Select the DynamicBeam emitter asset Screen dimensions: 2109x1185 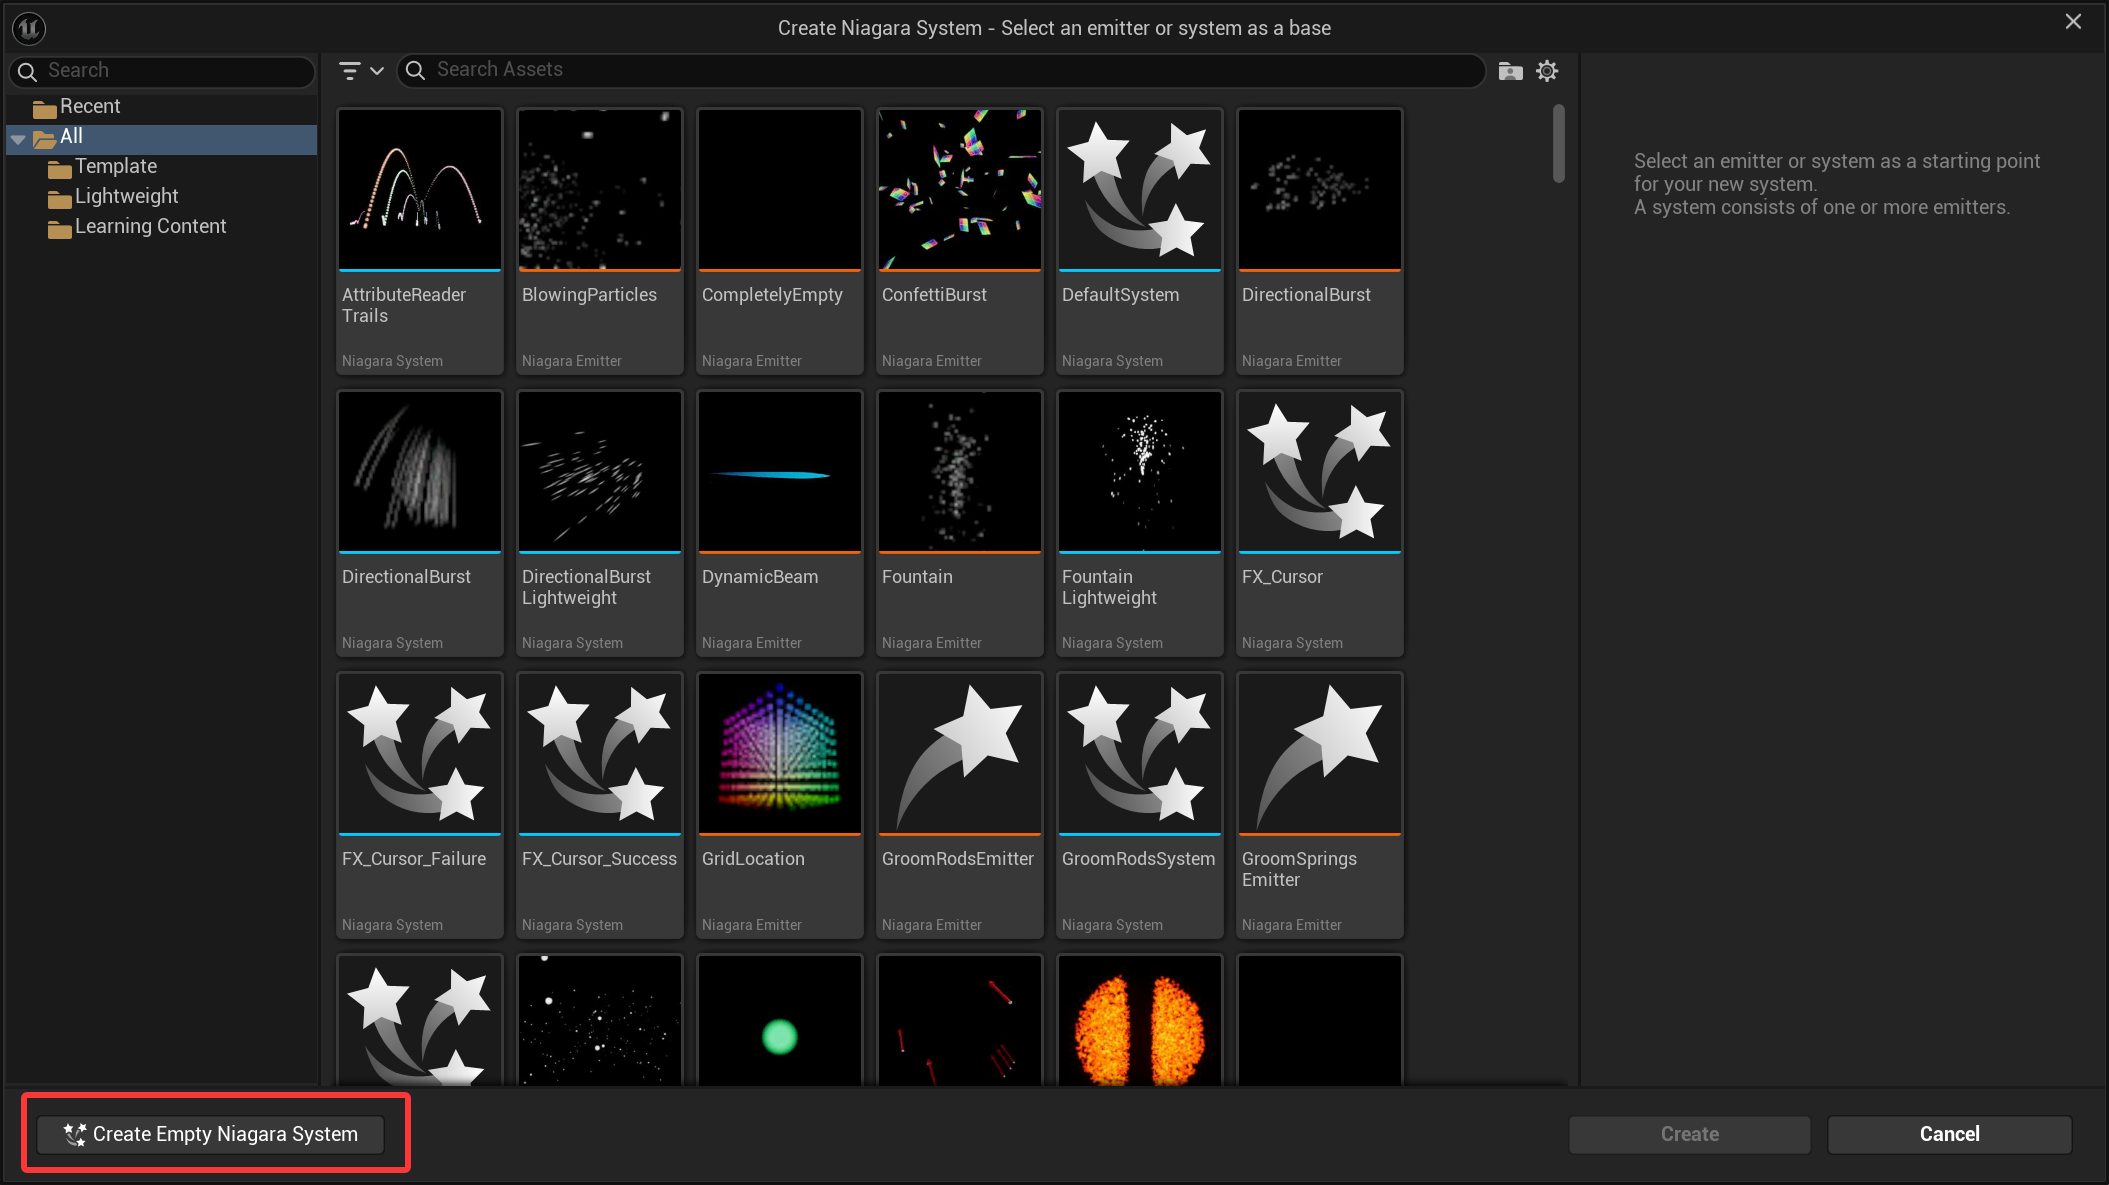coord(779,472)
